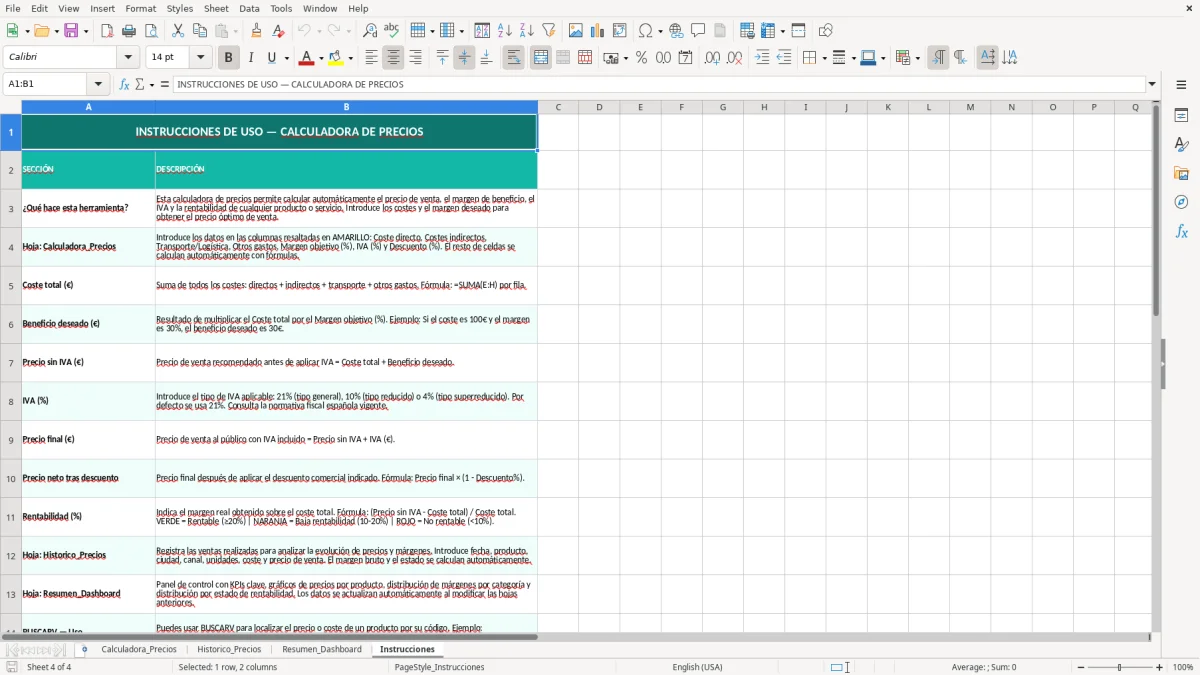Screen dimensions: 1200x675
Task: Open font color dropdown arrow
Action: point(320,58)
